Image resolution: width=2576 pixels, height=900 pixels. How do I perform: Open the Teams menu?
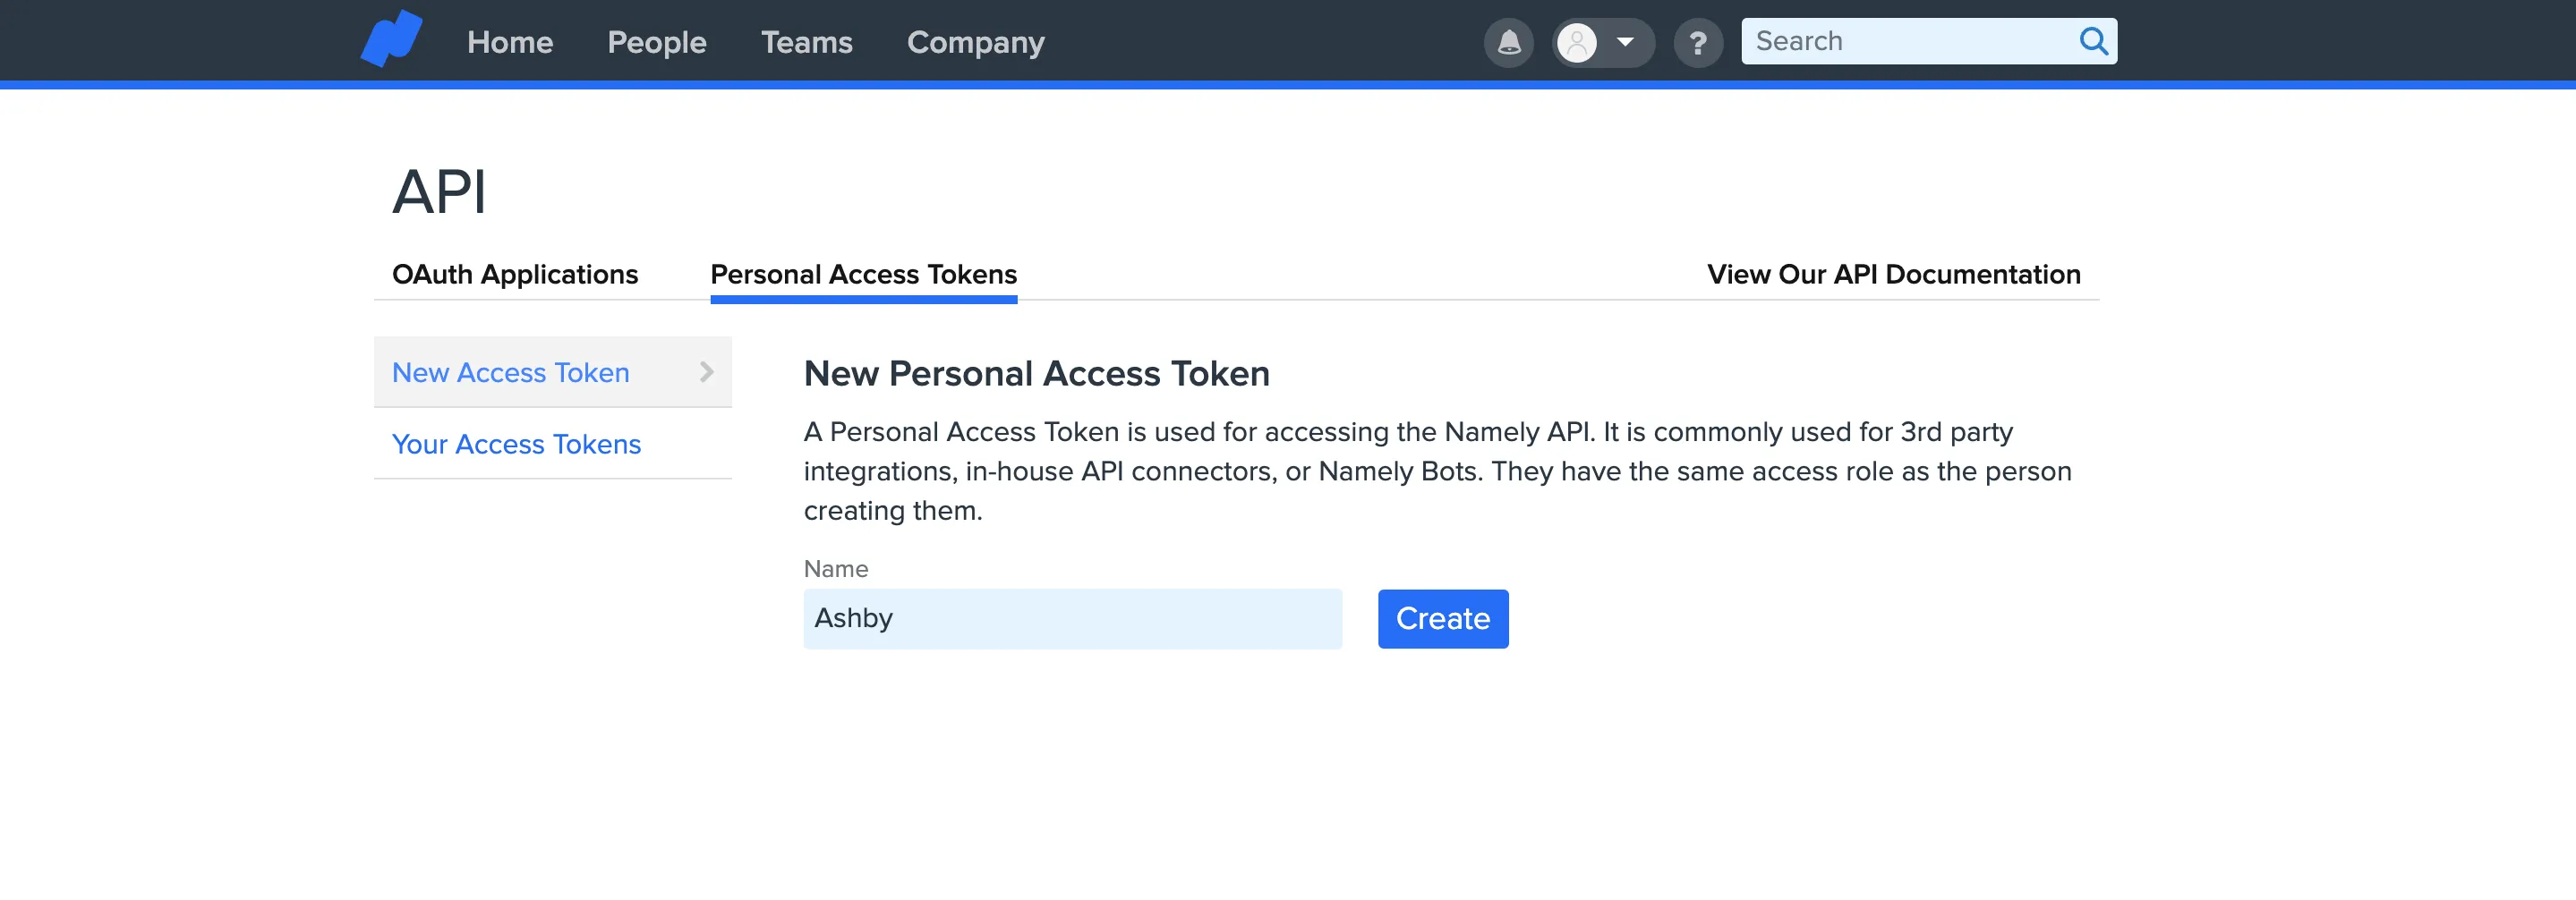click(806, 42)
